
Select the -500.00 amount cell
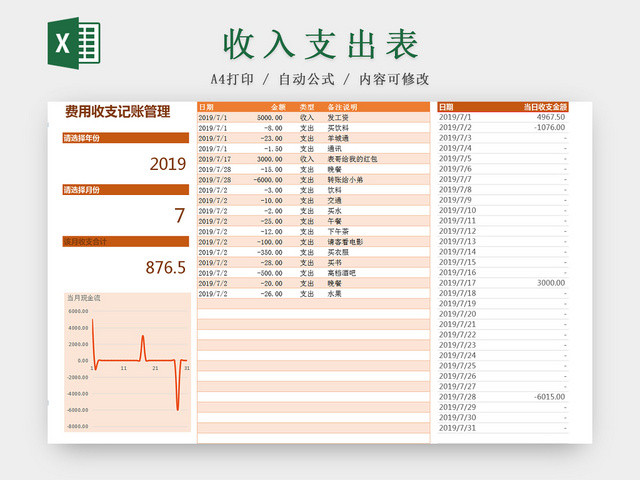[x=270, y=273]
